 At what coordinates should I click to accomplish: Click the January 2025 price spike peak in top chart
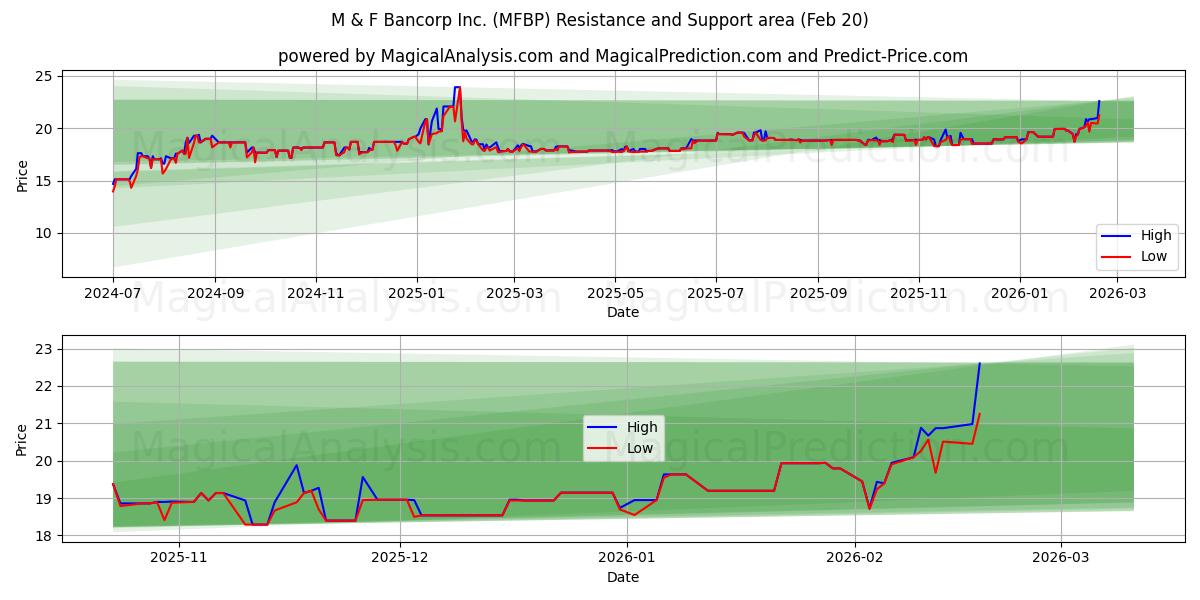[x=457, y=87]
